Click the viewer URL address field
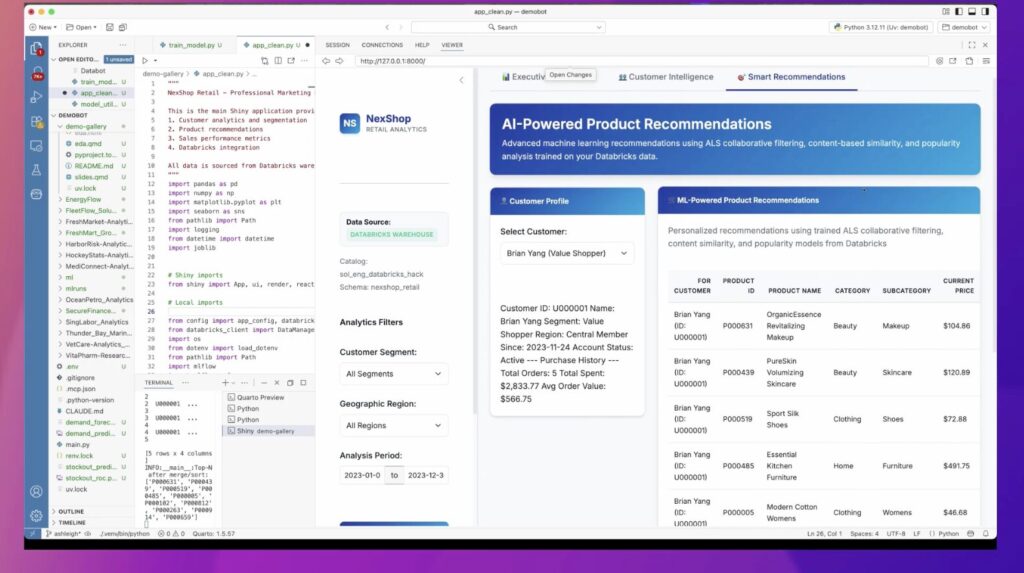This screenshot has height=573, width=1024. [x=640, y=61]
